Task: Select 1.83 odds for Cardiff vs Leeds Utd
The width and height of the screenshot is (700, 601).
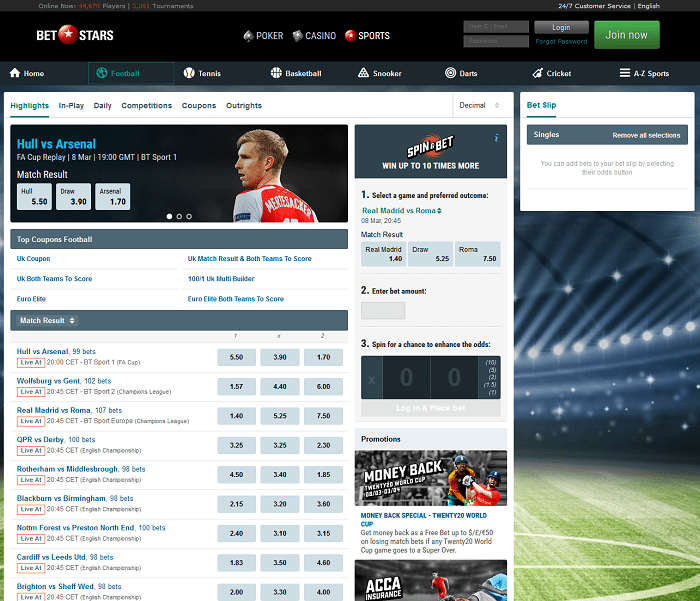Action: click(x=236, y=563)
